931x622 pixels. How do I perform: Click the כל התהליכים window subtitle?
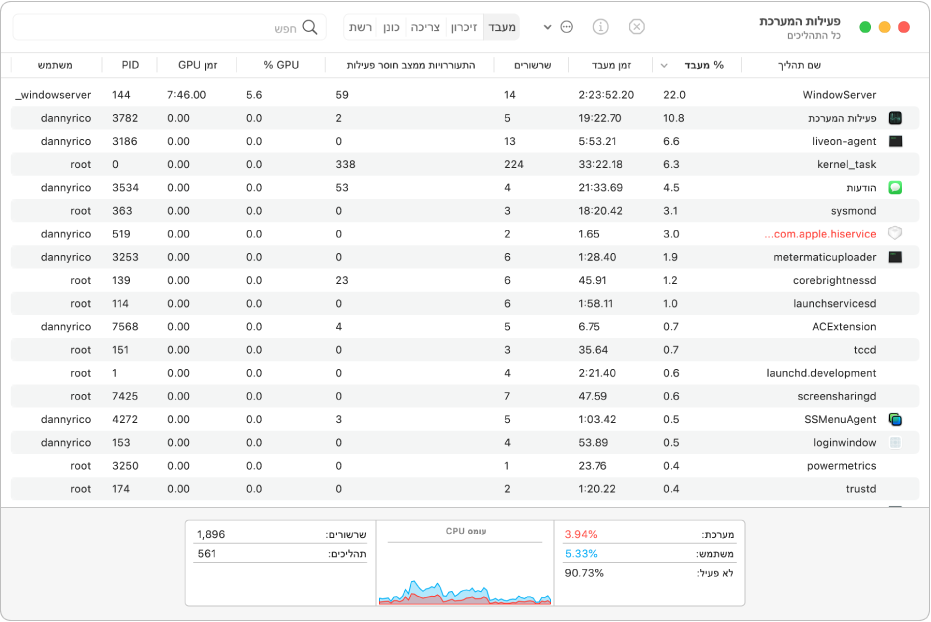click(x=813, y=36)
